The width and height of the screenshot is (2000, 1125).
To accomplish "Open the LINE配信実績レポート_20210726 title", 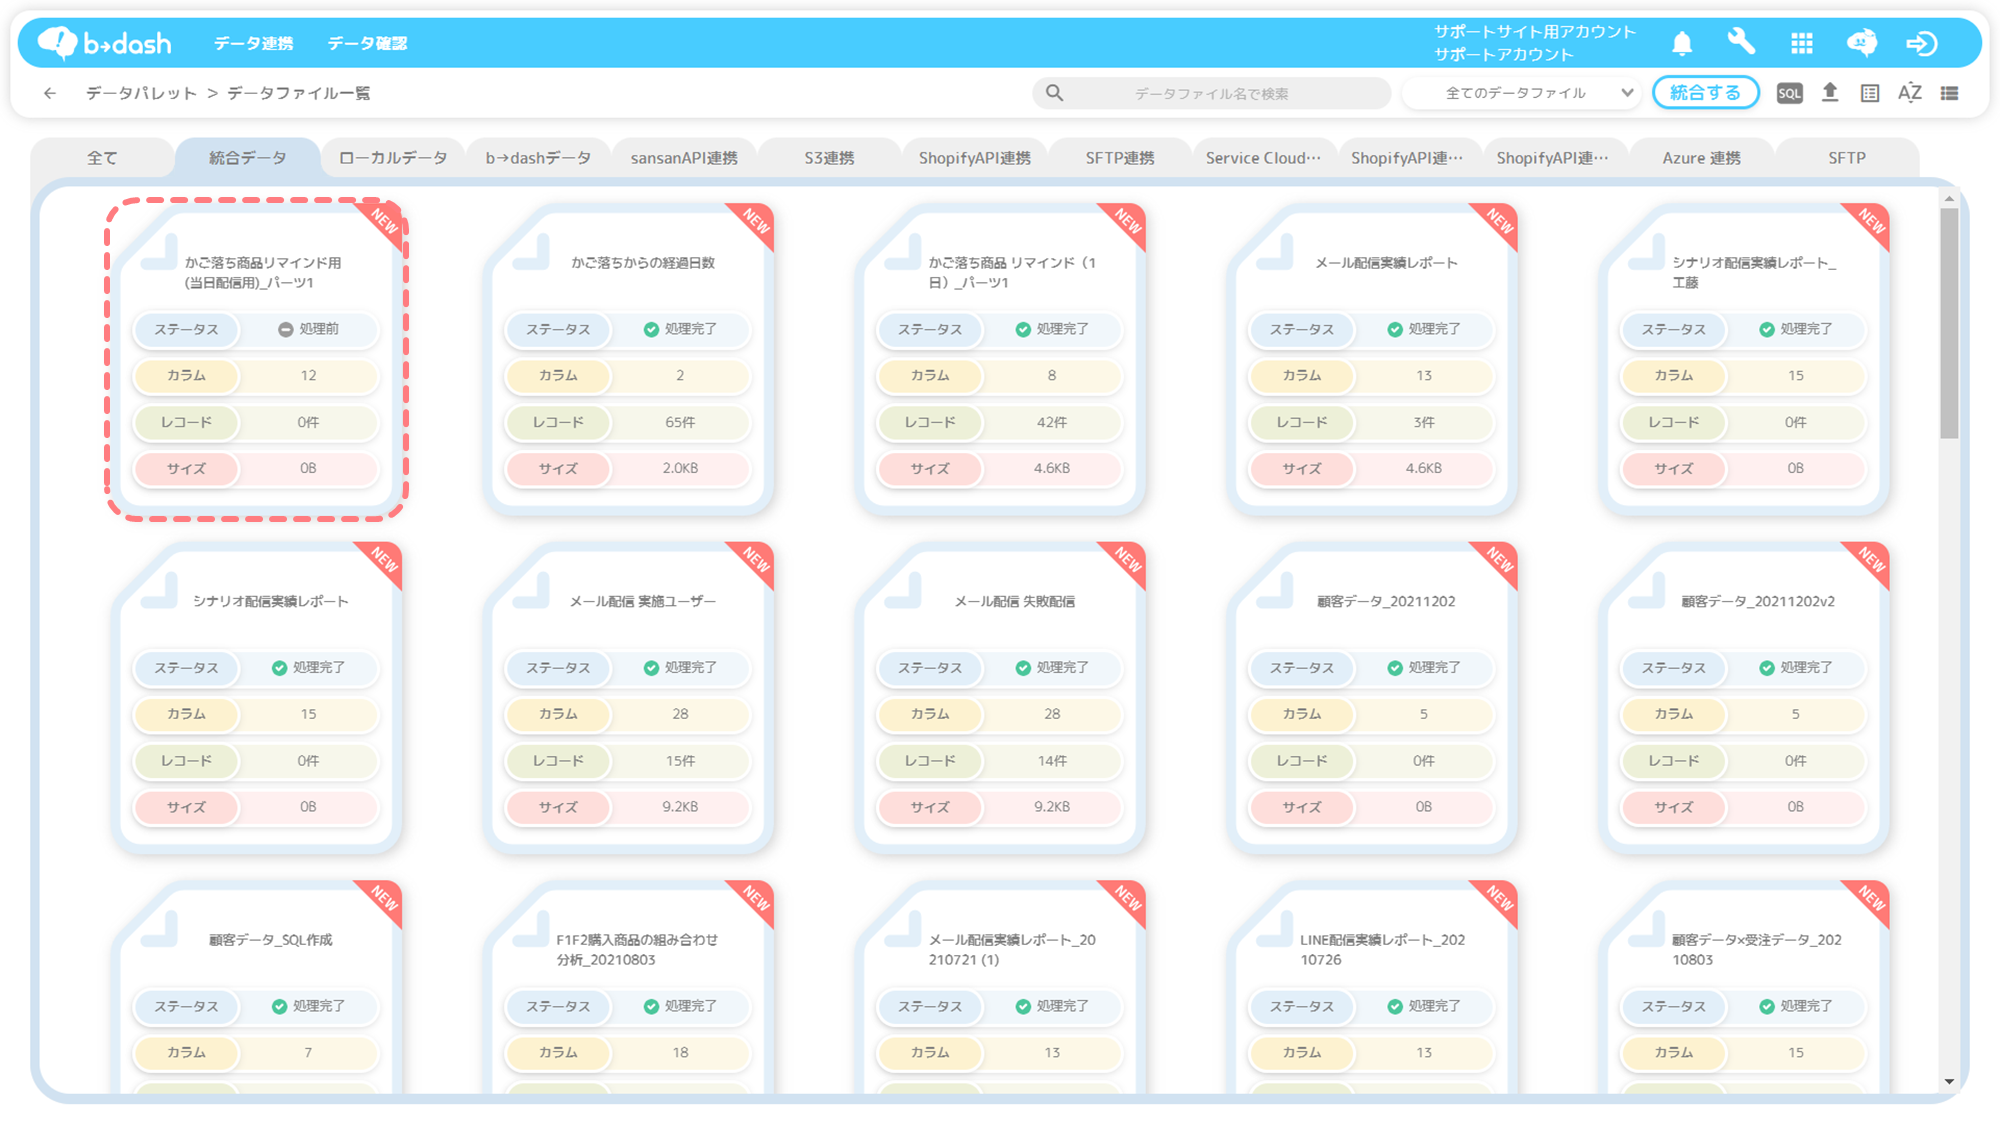I will [1382, 949].
